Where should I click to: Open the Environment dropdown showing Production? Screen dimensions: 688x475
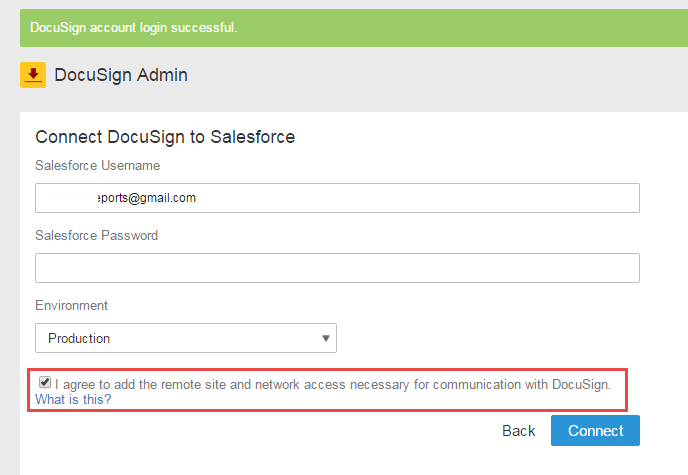(186, 338)
